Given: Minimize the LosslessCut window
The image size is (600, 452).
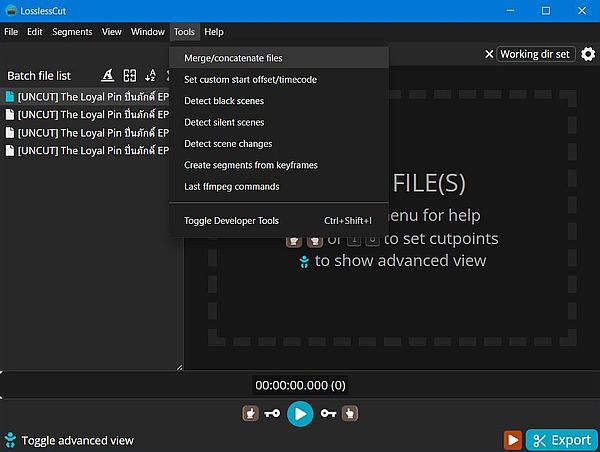Looking at the screenshot, I should pos(510,11).
